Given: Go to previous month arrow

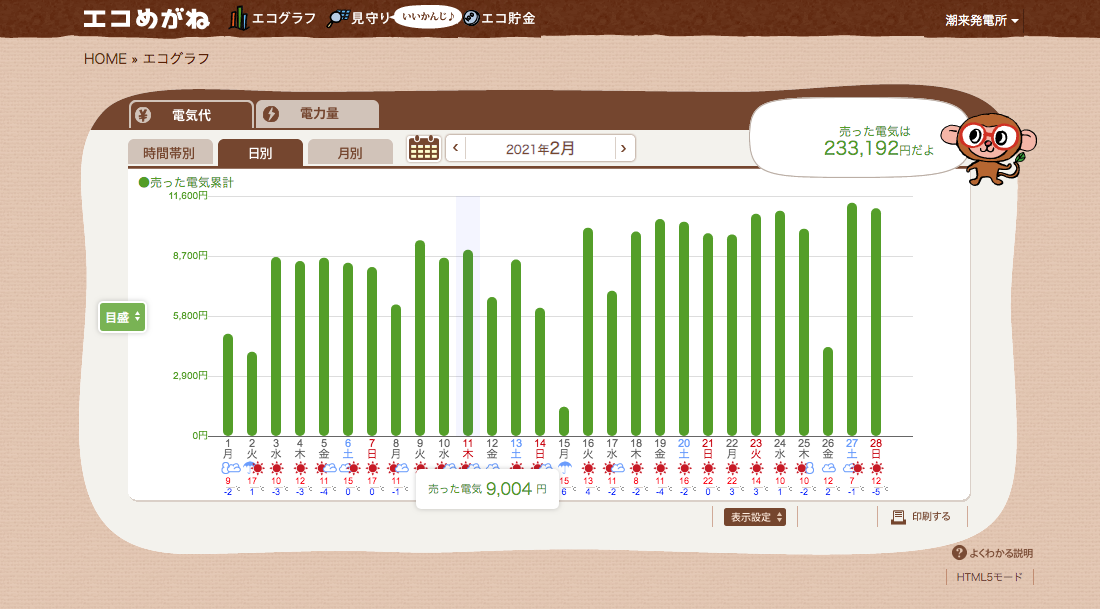Looking at the screenshot, I should (456, 149).
